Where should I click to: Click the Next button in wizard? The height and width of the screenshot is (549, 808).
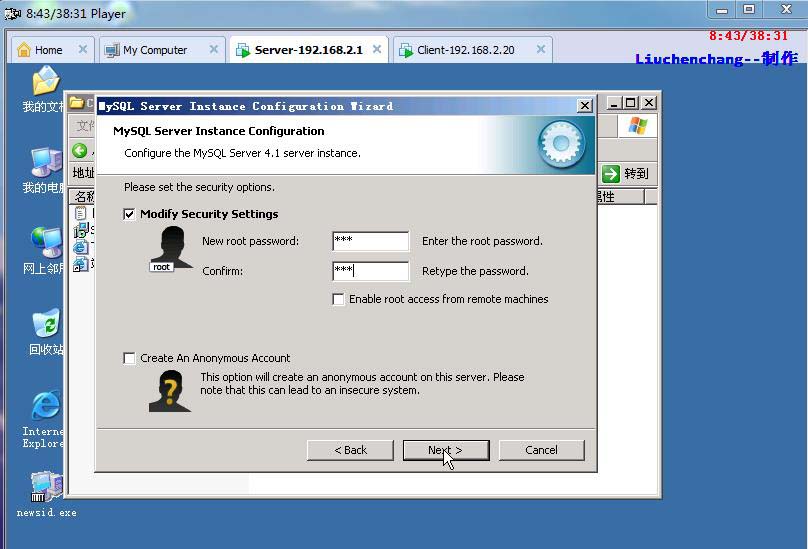pos(446,450)
